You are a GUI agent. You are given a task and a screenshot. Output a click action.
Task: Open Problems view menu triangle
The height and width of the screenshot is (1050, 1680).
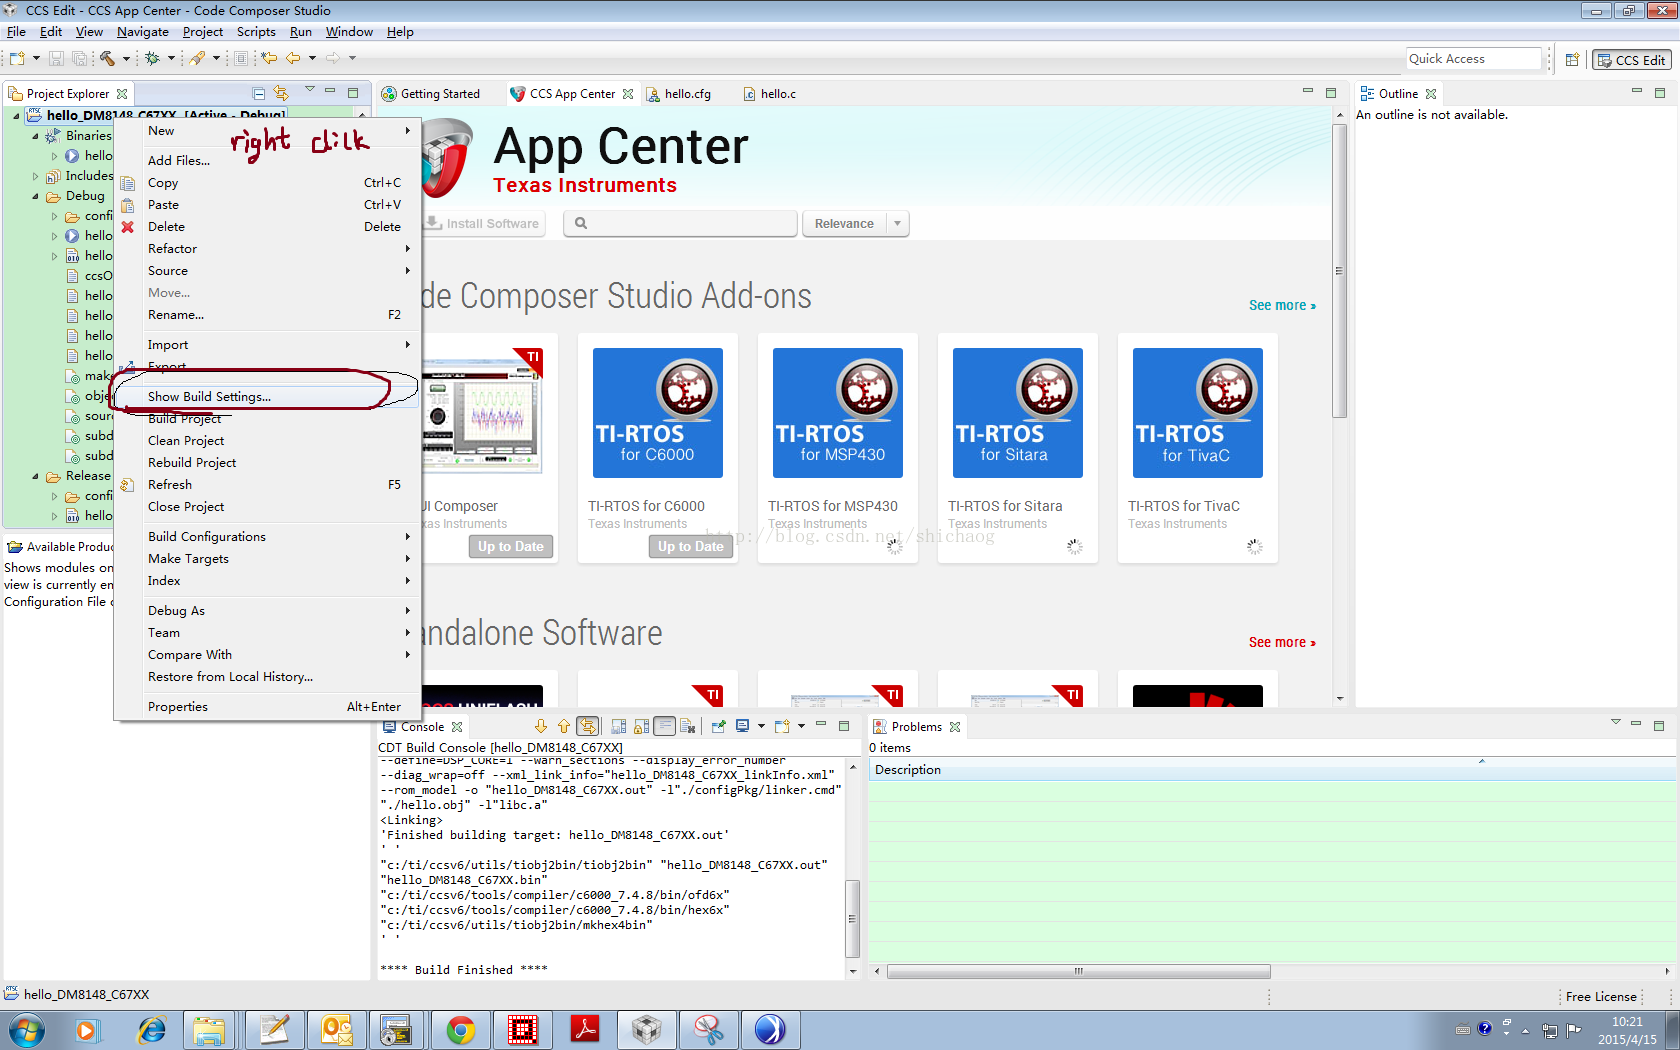[x=1615, y=722]
